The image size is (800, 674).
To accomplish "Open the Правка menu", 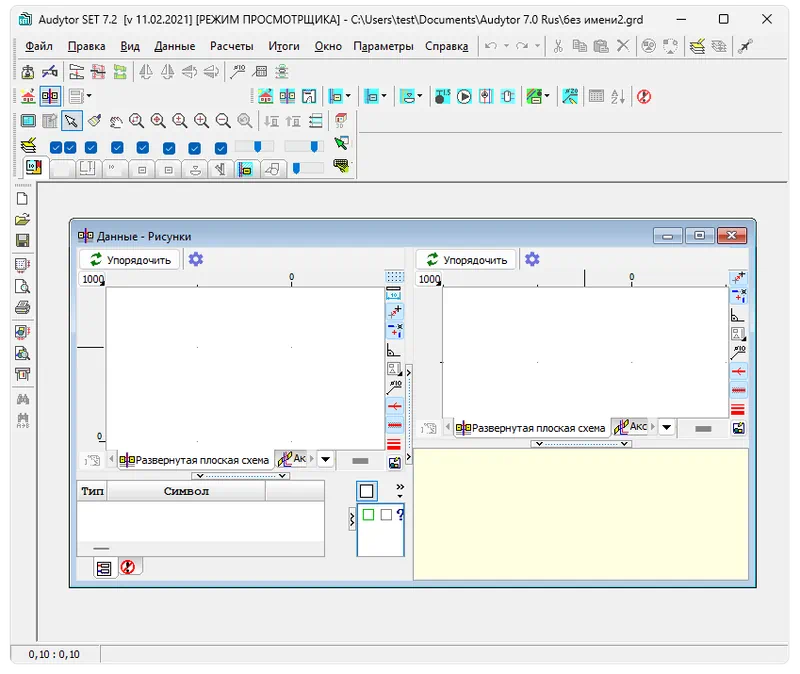I will coord(86,46).
